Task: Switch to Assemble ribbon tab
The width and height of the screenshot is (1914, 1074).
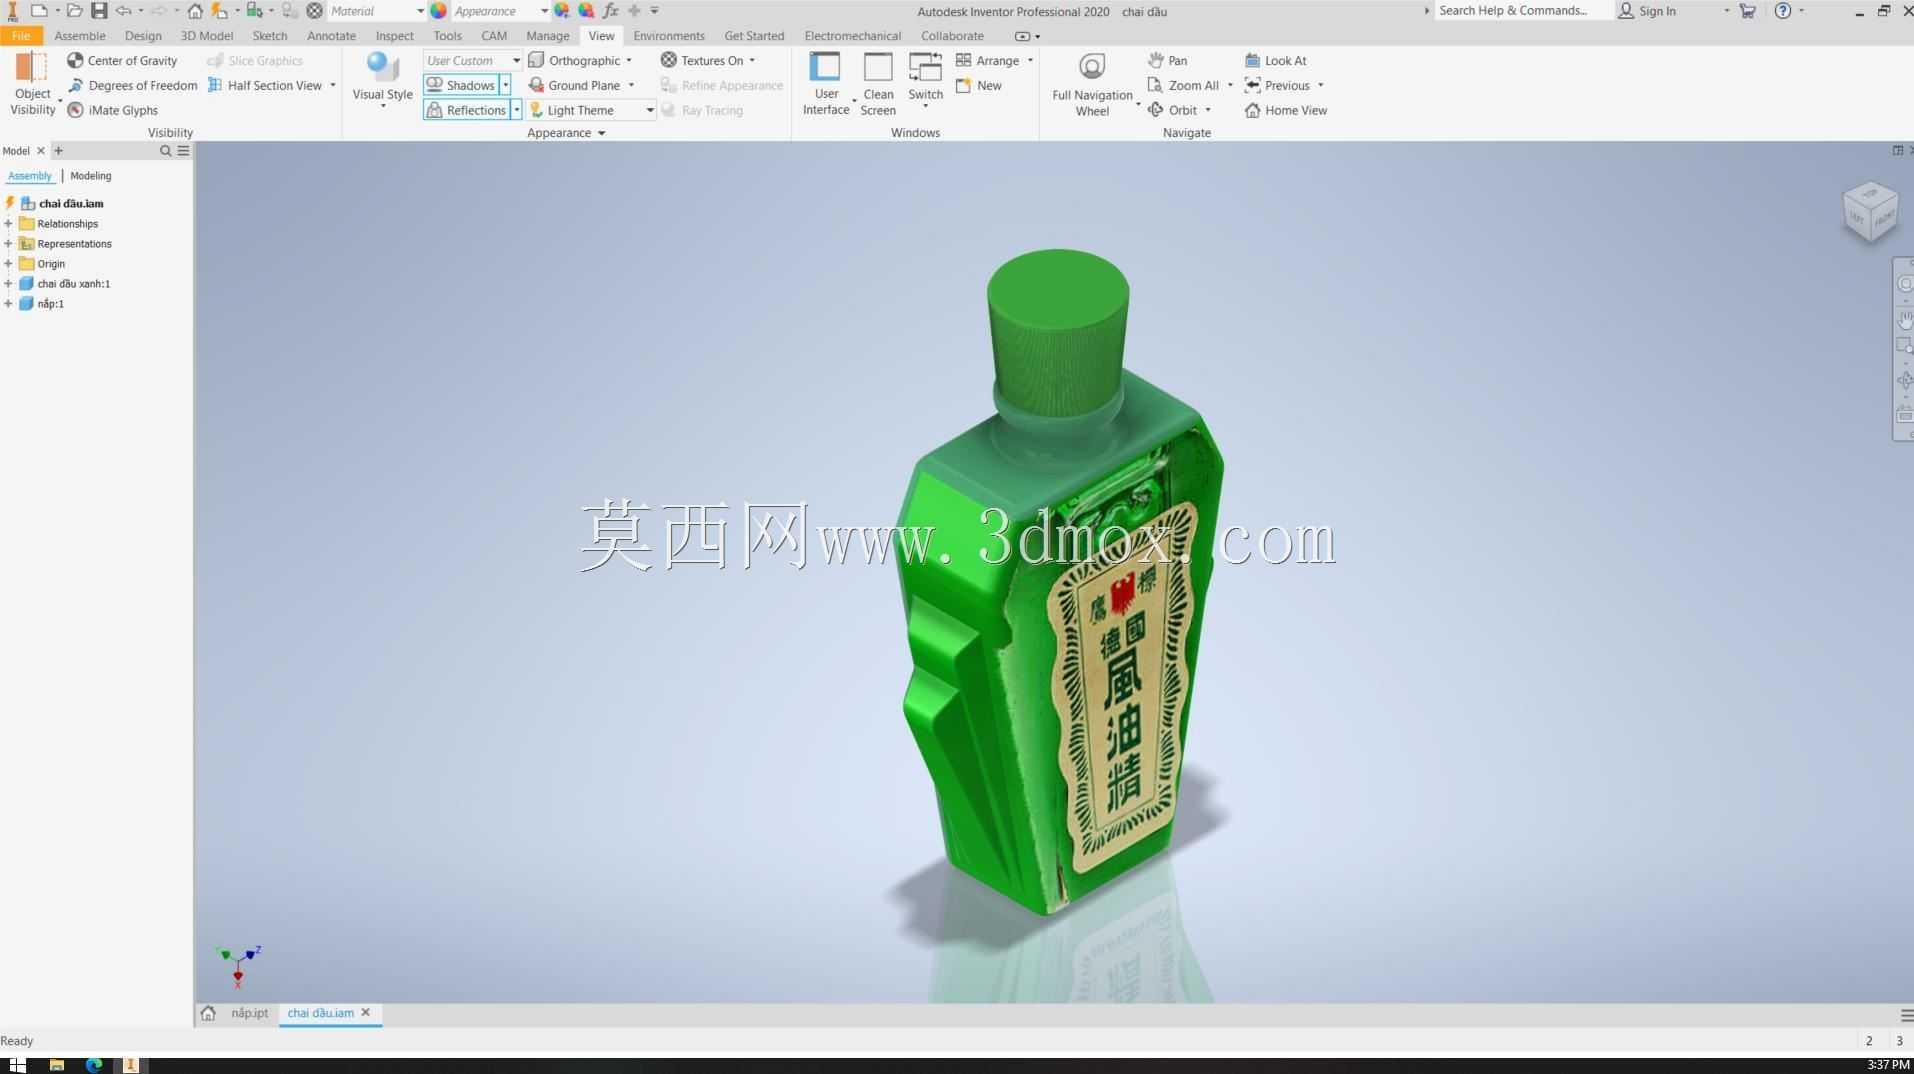Action: (x=80, y=36)
